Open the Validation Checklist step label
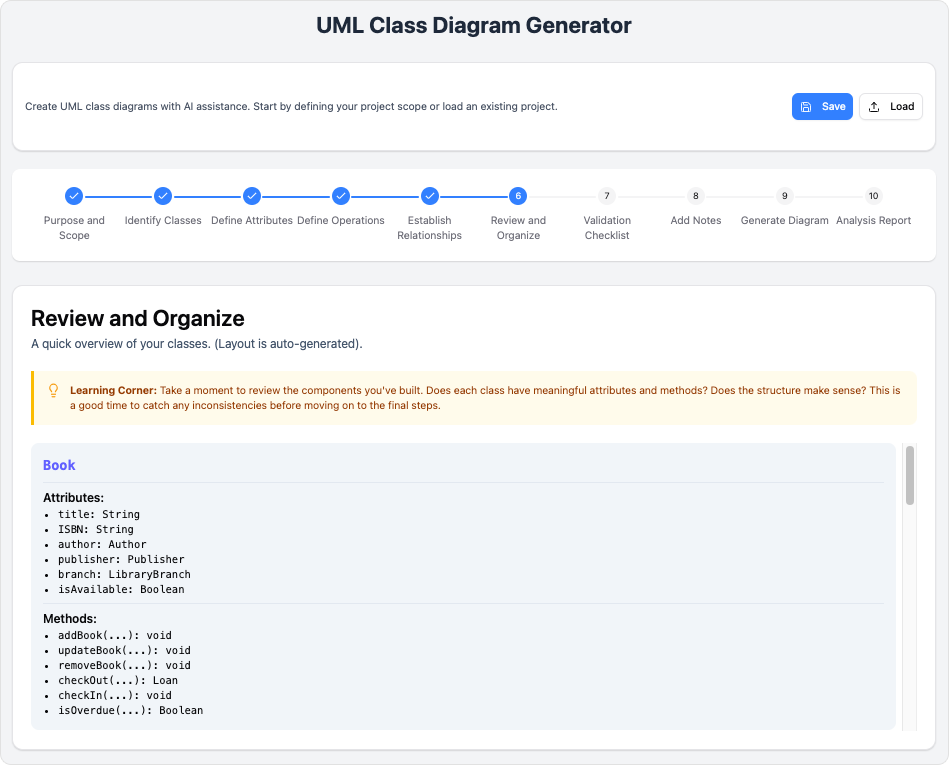949x765 pixels. pyautogui.click(x=607, y=228)
